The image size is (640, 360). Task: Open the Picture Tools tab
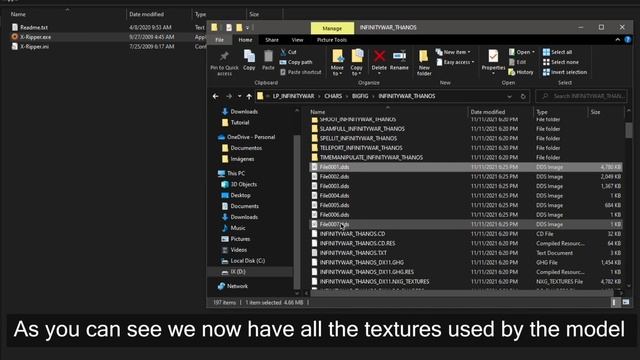[x=332, y=40]
